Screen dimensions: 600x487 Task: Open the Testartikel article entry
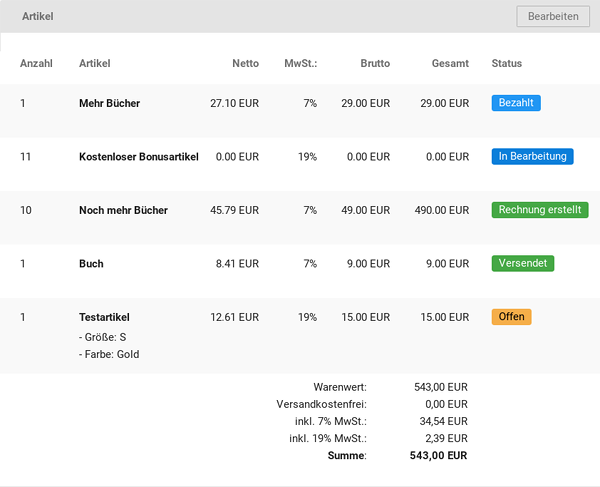click(x=104, y=317)
